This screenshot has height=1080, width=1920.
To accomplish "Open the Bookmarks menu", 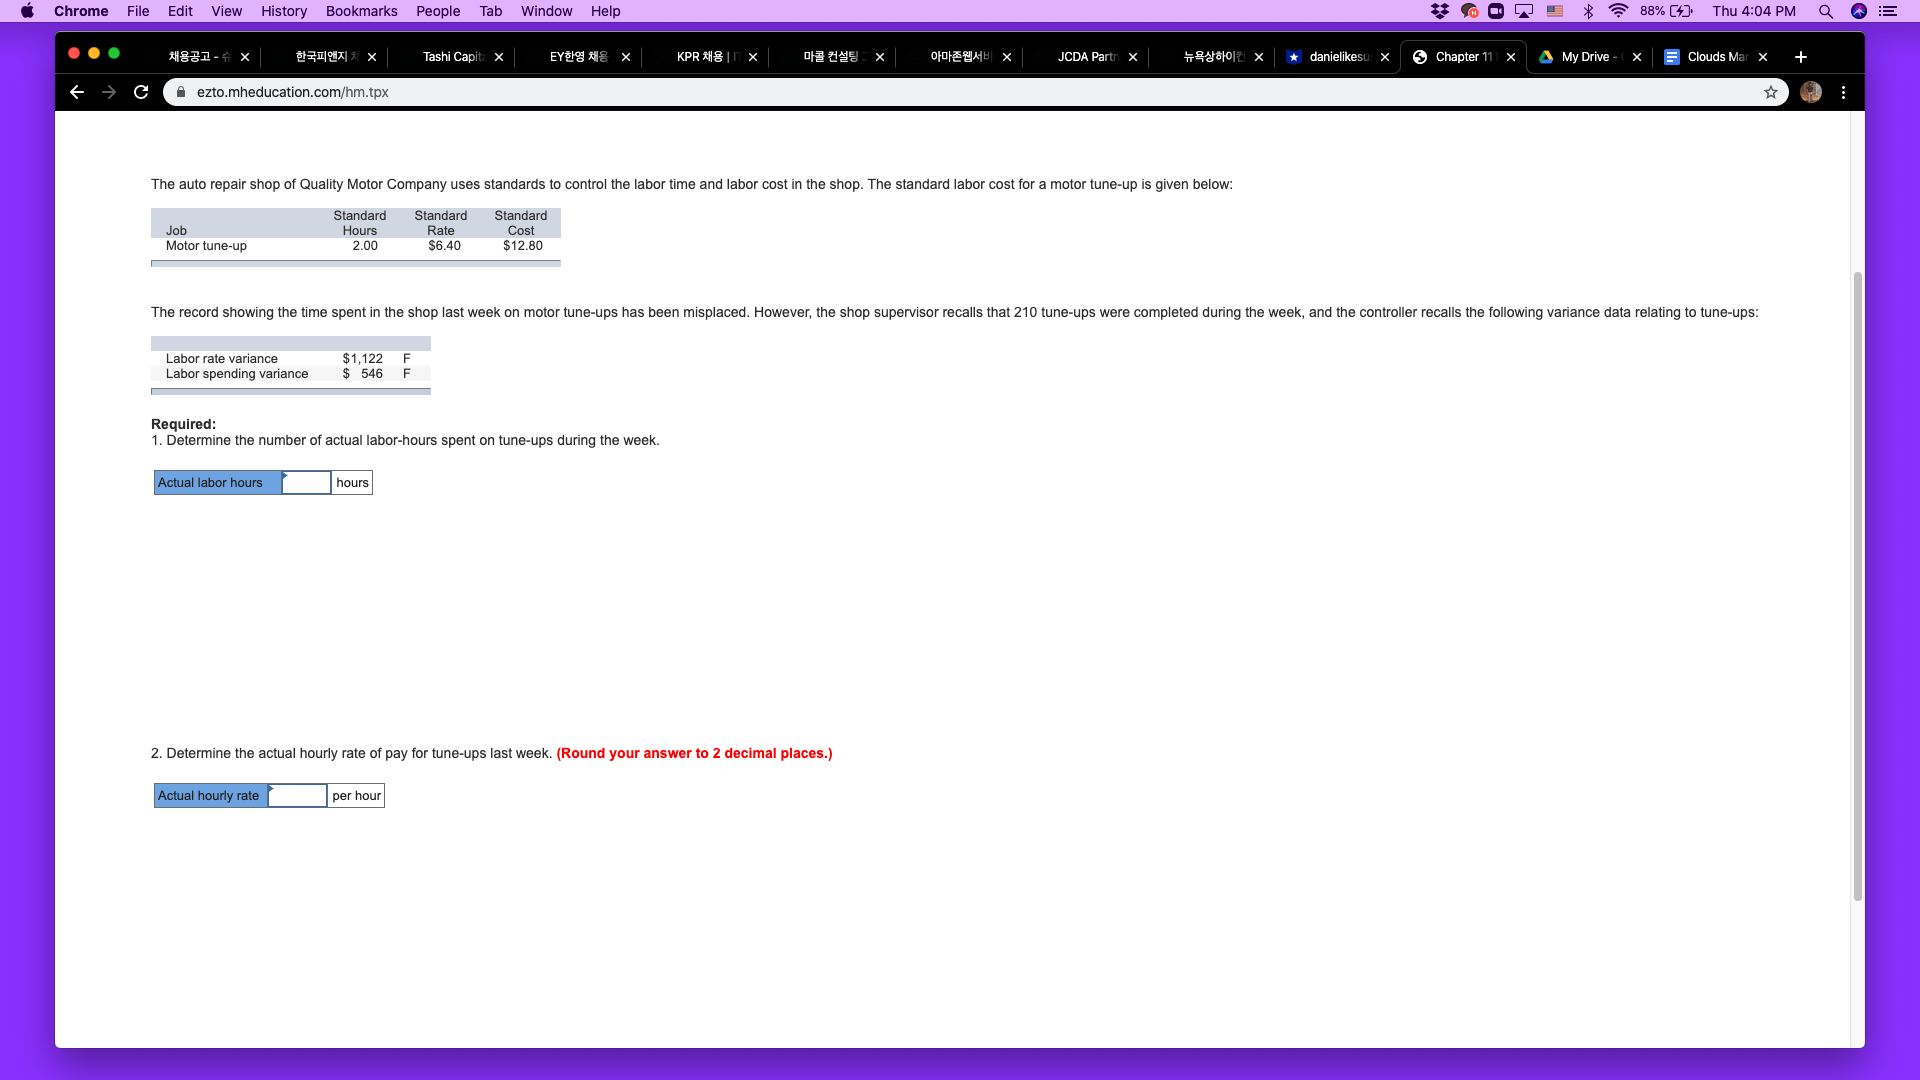I will tap(361, 11).
